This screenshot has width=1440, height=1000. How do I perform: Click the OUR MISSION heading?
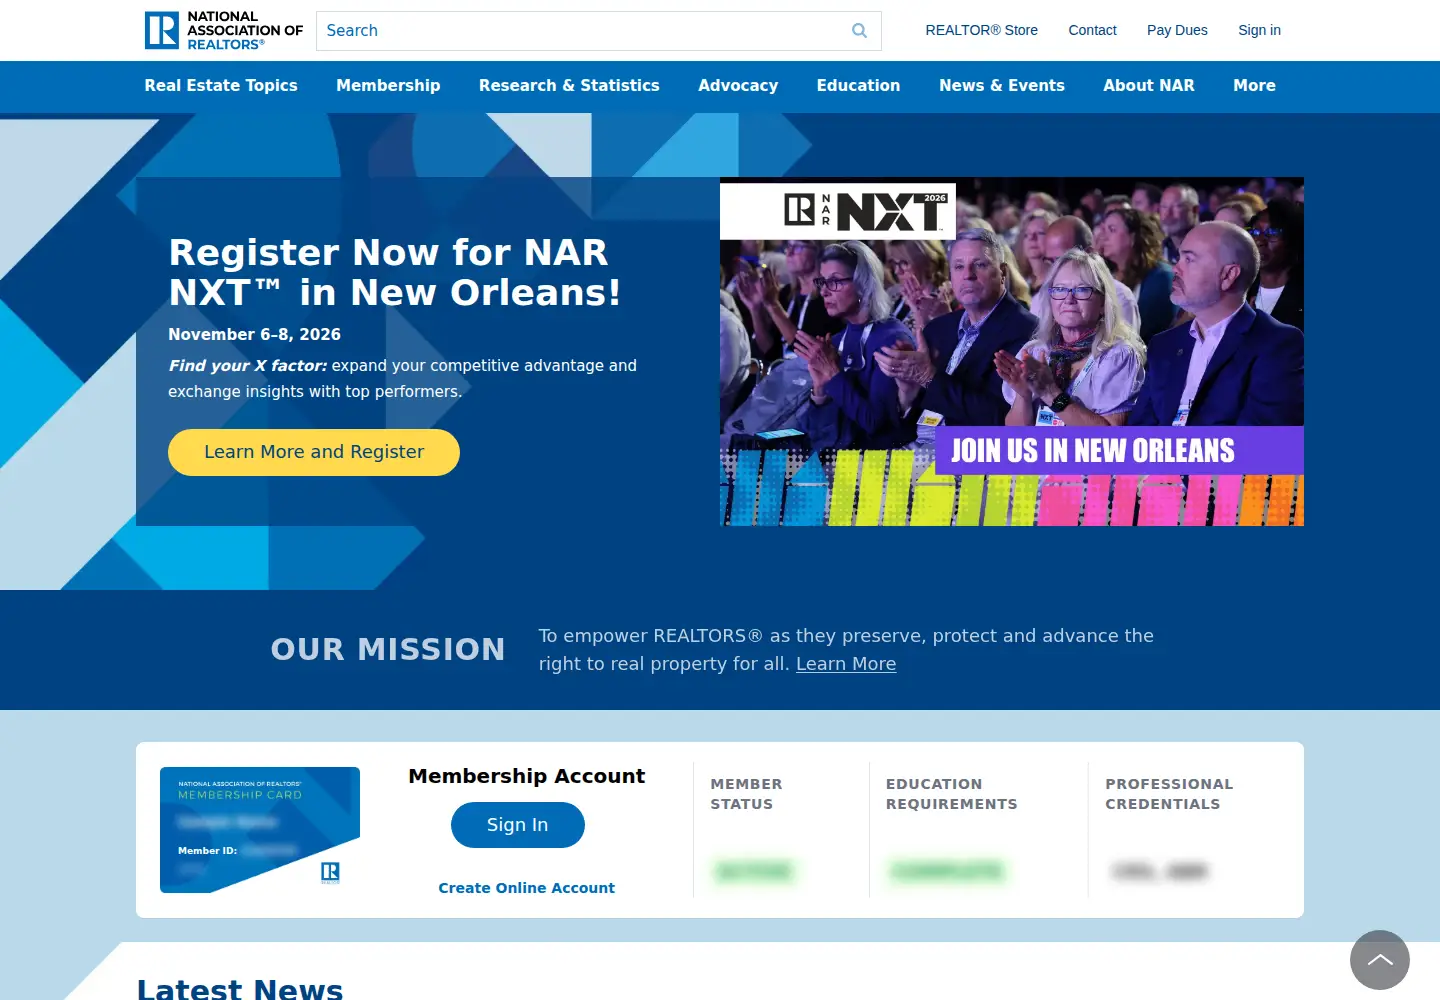coord(388,650)
